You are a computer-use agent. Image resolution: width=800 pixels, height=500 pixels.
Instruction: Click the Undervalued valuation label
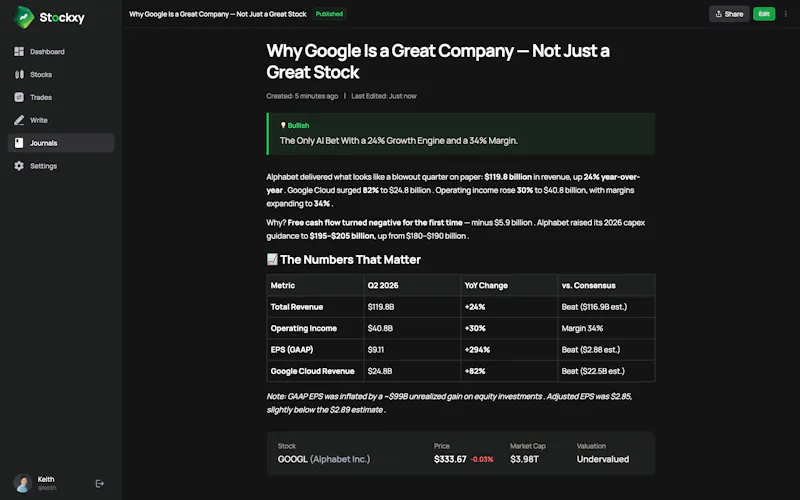[x=603, y=459]
